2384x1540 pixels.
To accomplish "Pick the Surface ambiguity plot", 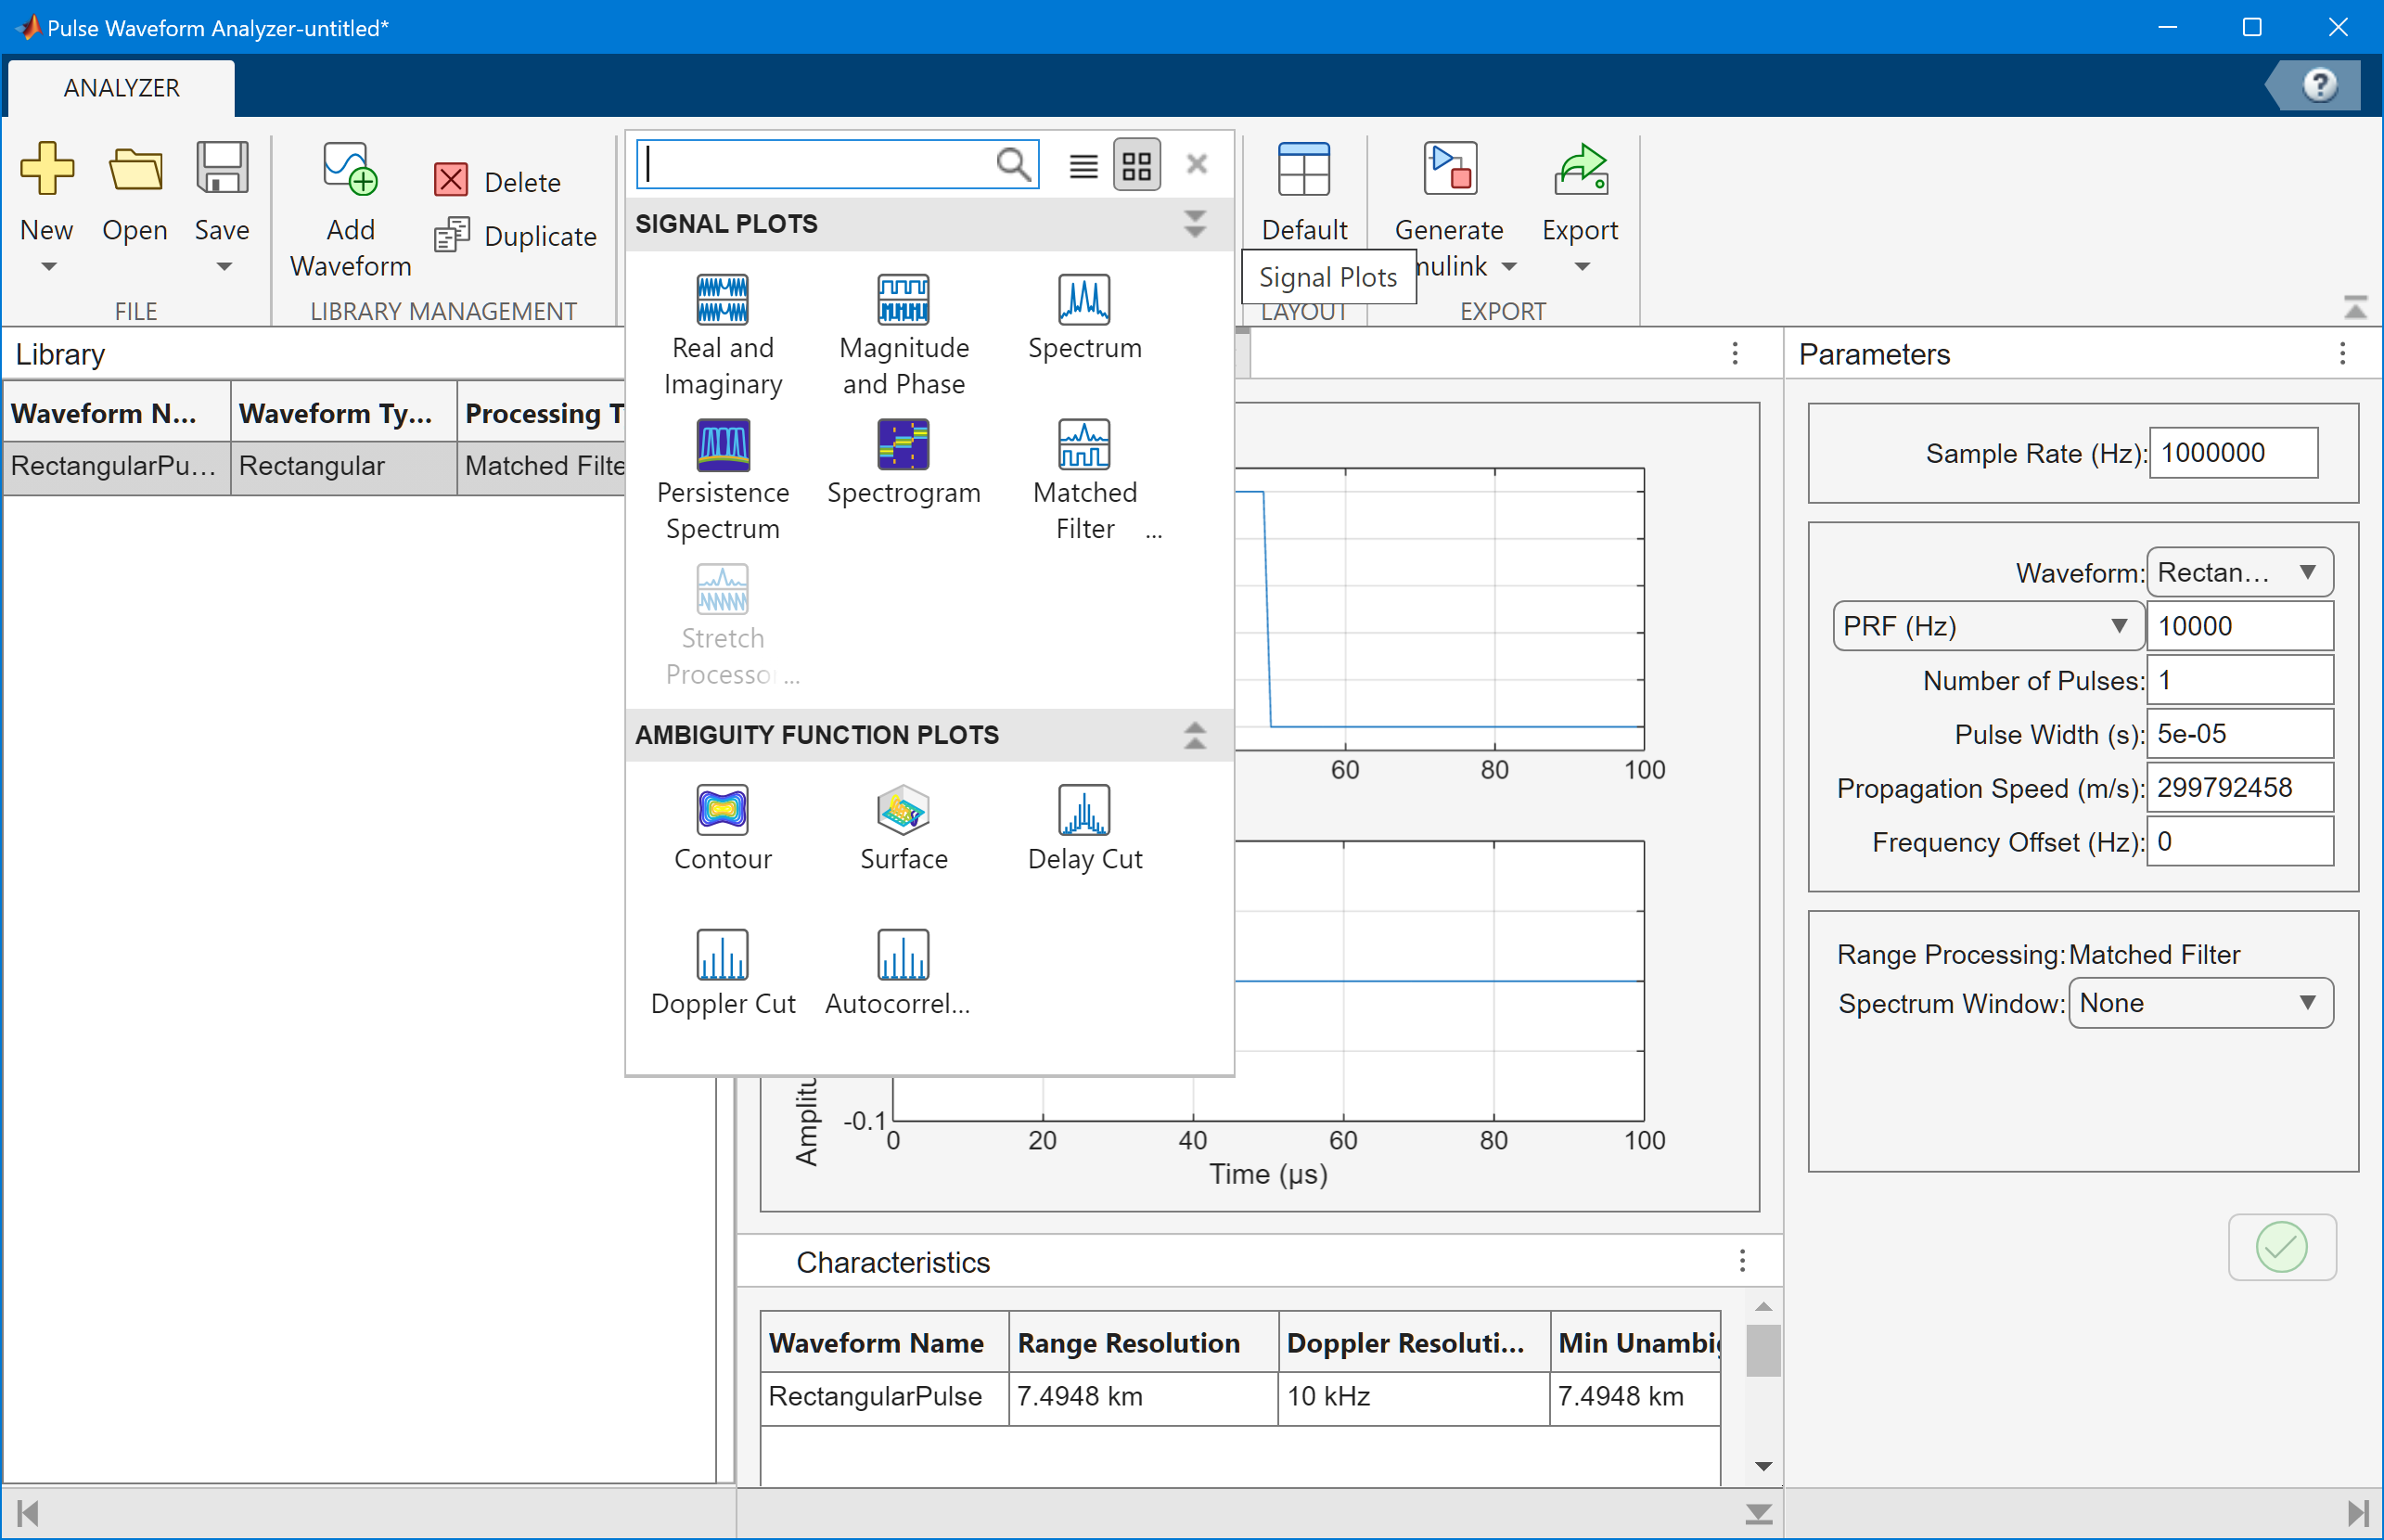I will click(x=903, y=811).
